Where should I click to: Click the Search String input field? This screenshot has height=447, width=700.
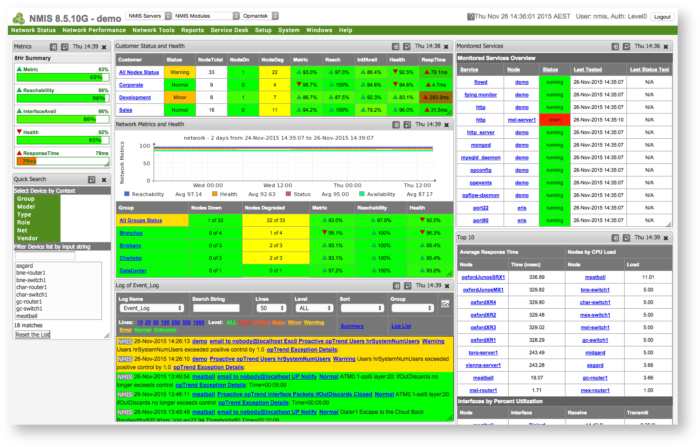tap(216, 308)
